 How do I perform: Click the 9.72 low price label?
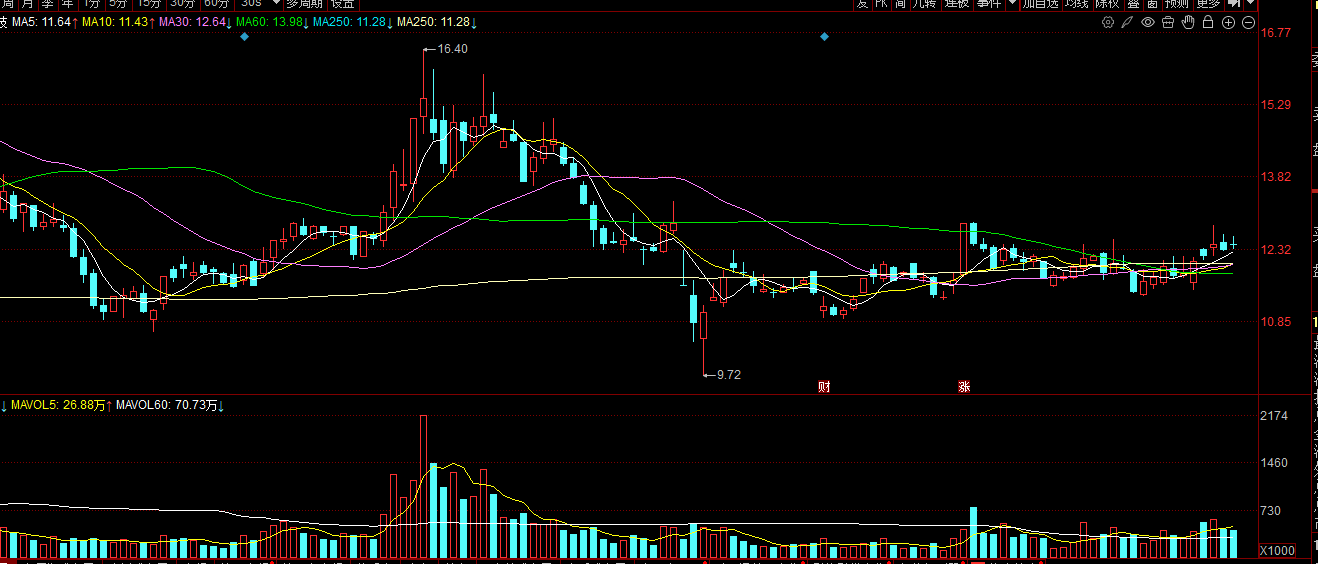729,375
